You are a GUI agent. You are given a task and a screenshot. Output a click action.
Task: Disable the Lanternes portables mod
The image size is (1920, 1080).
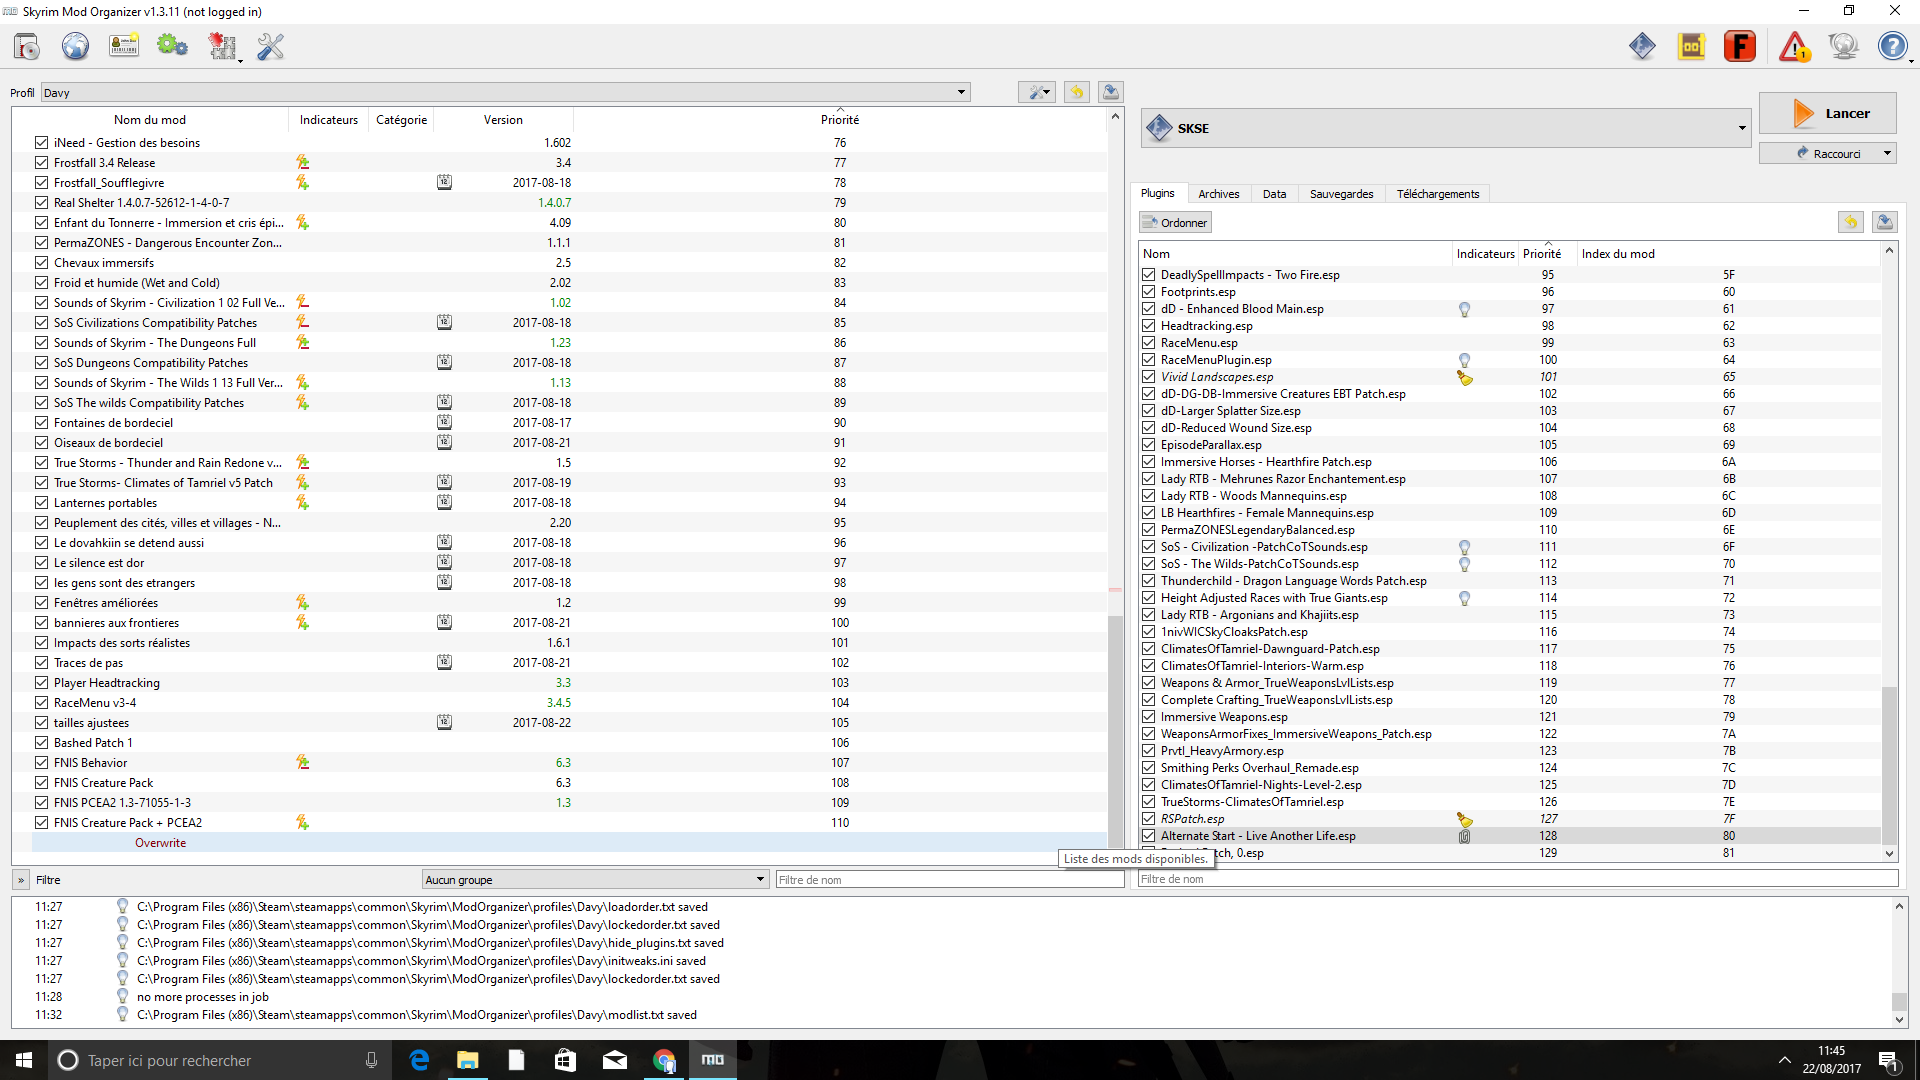tap(41, 502)
